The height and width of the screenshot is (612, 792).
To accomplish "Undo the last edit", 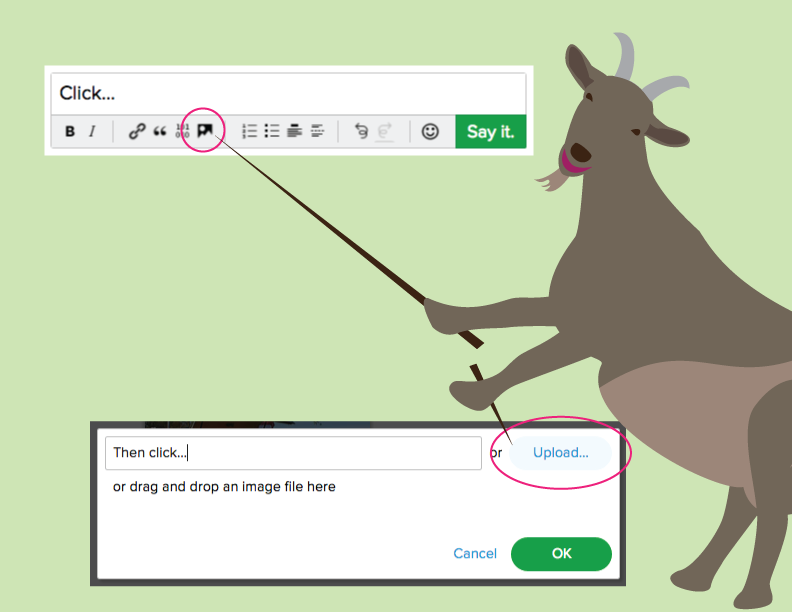I will 362,131.
